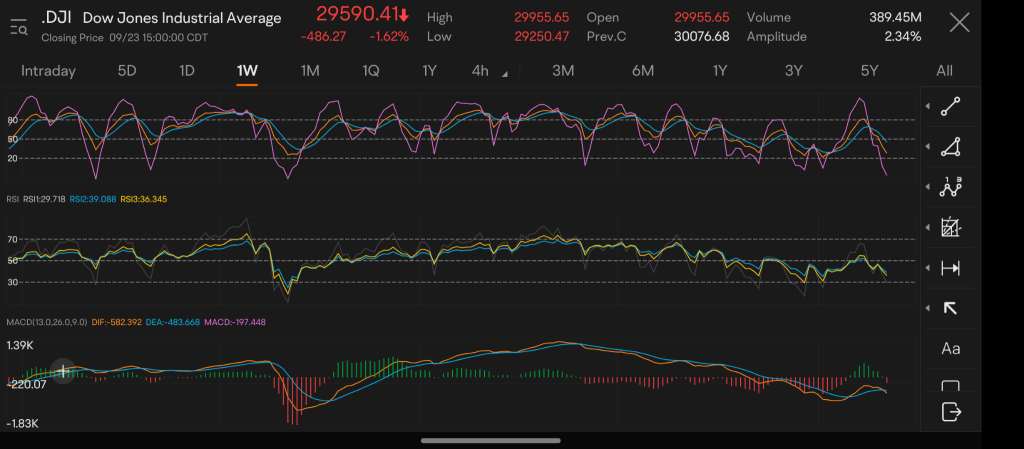Expand the measure tool submenu arrow
The width and height of the screenshot is (1024, 449).
click(928, 268)
